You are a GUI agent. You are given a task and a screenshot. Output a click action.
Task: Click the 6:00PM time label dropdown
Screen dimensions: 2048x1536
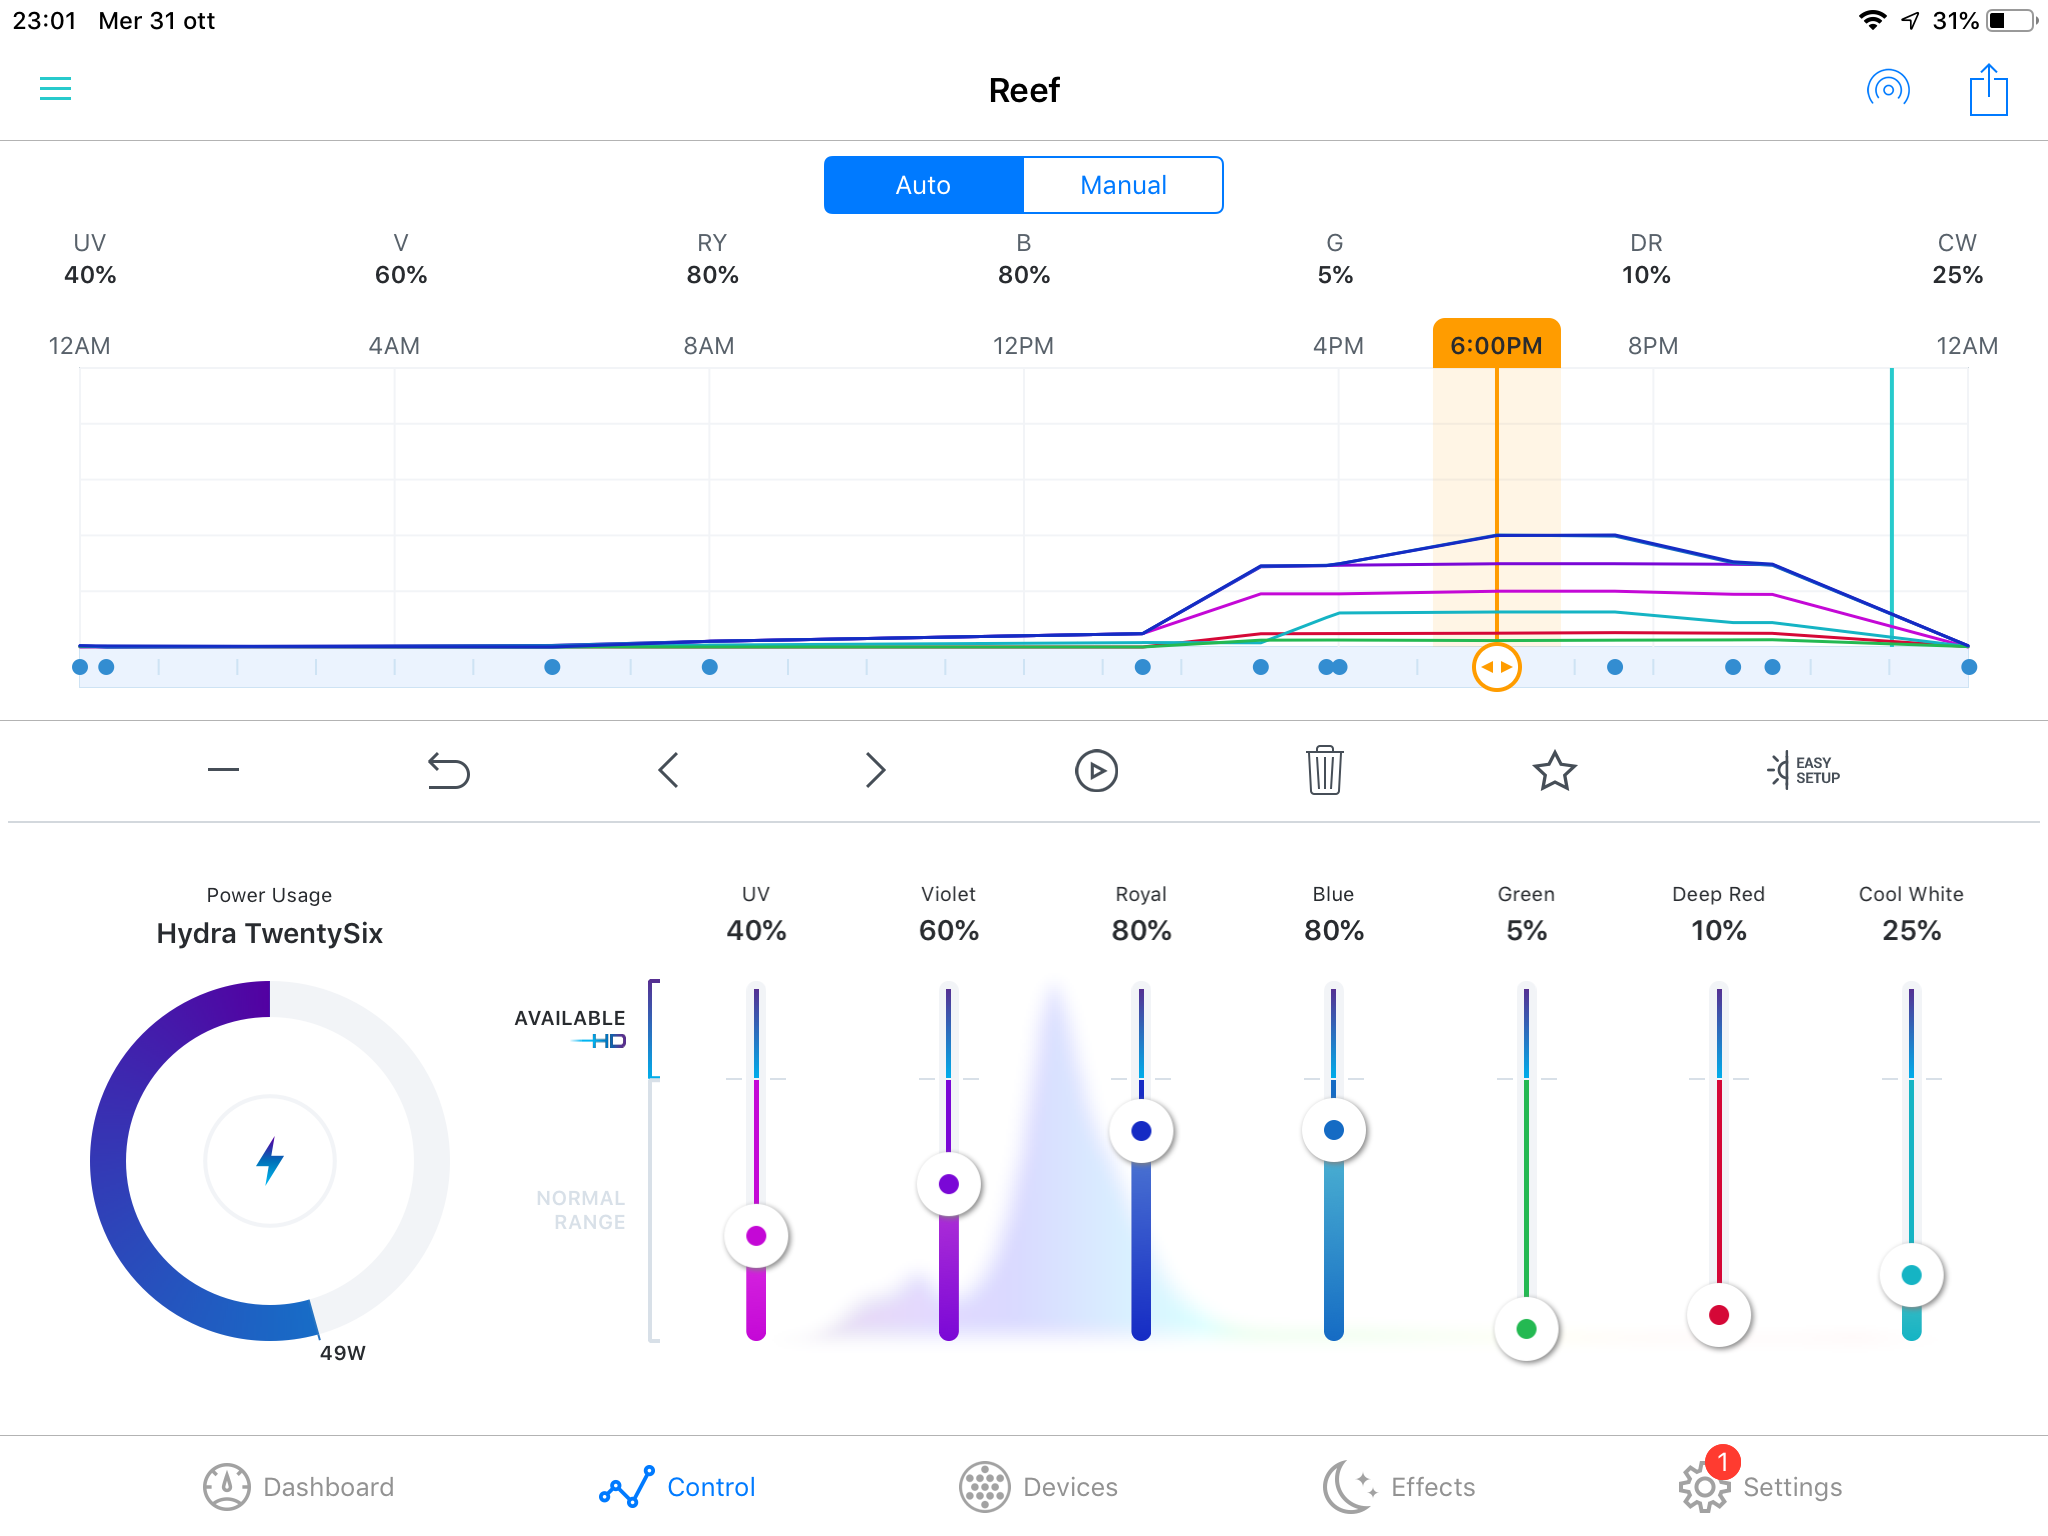tap(1496, 345)
